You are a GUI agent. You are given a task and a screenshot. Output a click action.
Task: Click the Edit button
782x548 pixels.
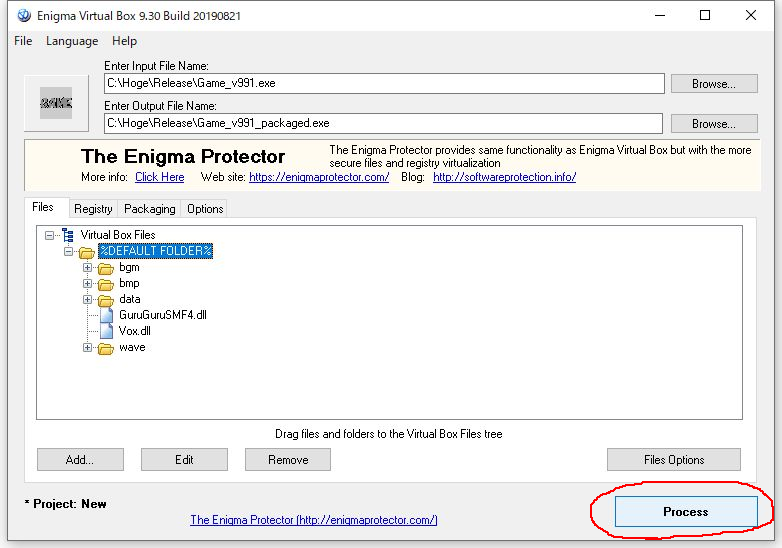184,460
